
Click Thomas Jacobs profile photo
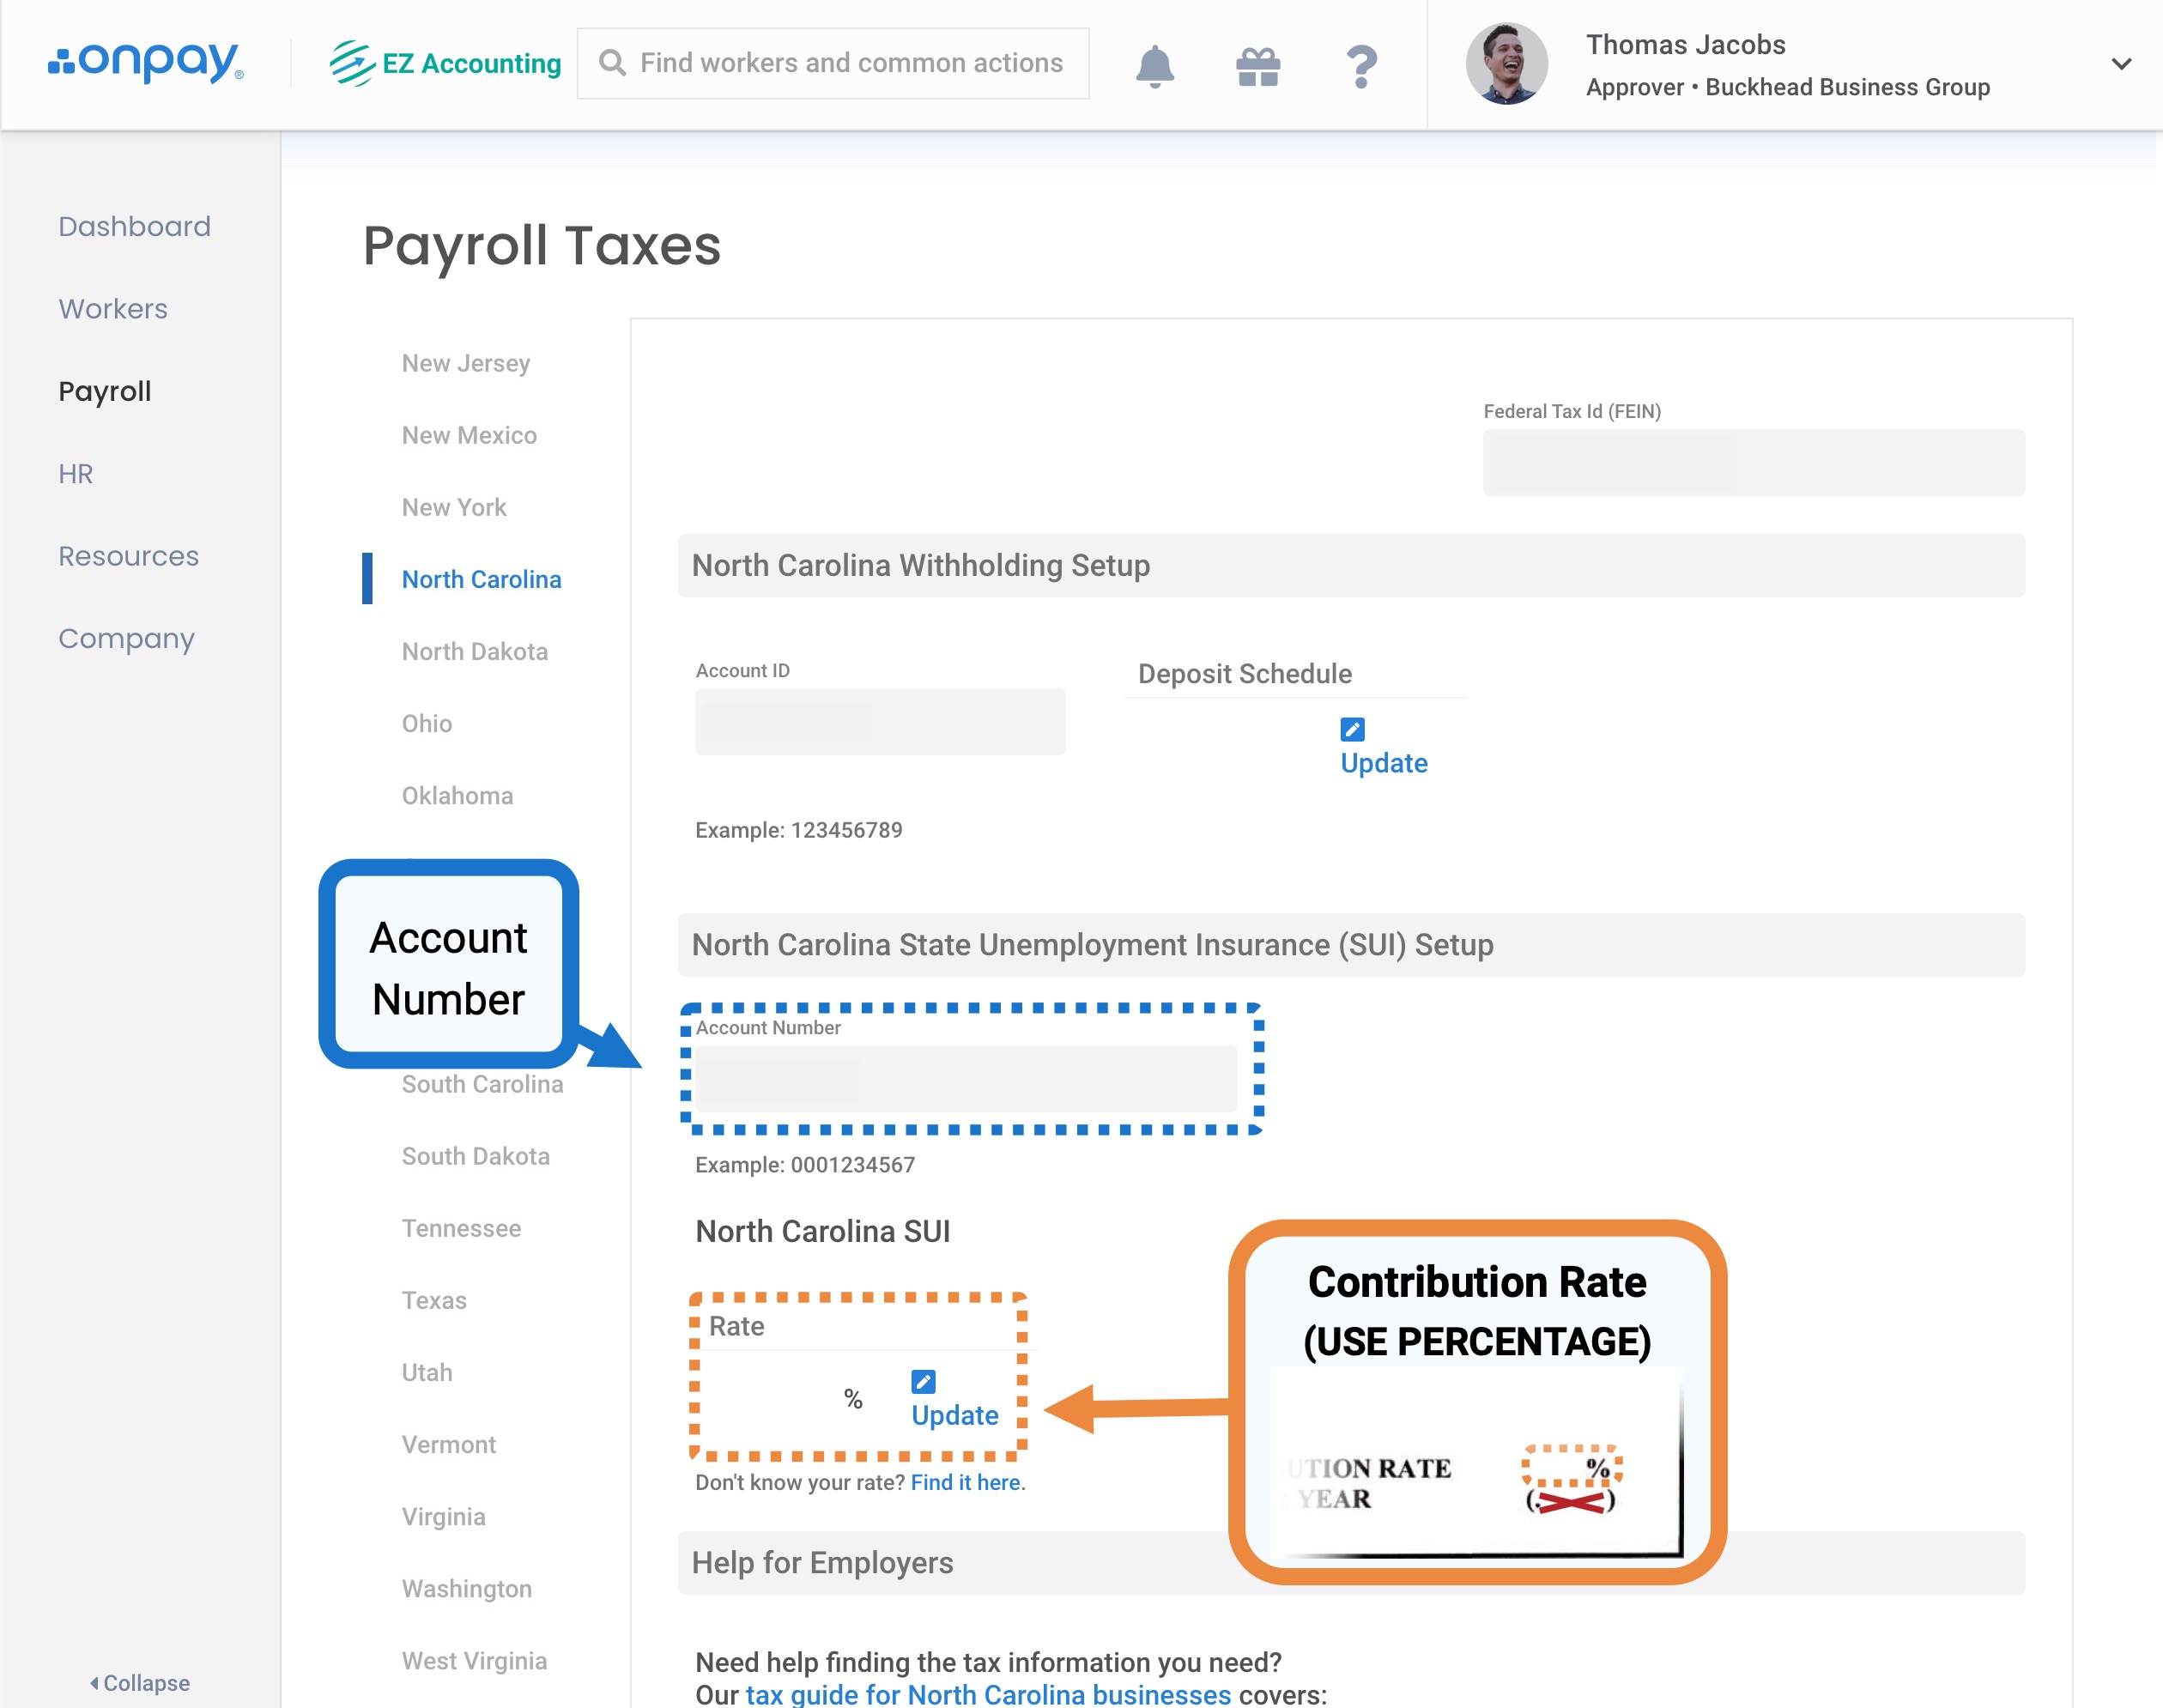coord(1506,64)
